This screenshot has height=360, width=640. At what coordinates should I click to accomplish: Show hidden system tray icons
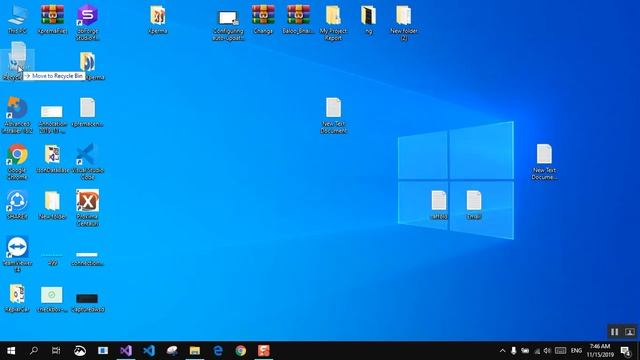[x=502, y=351]
